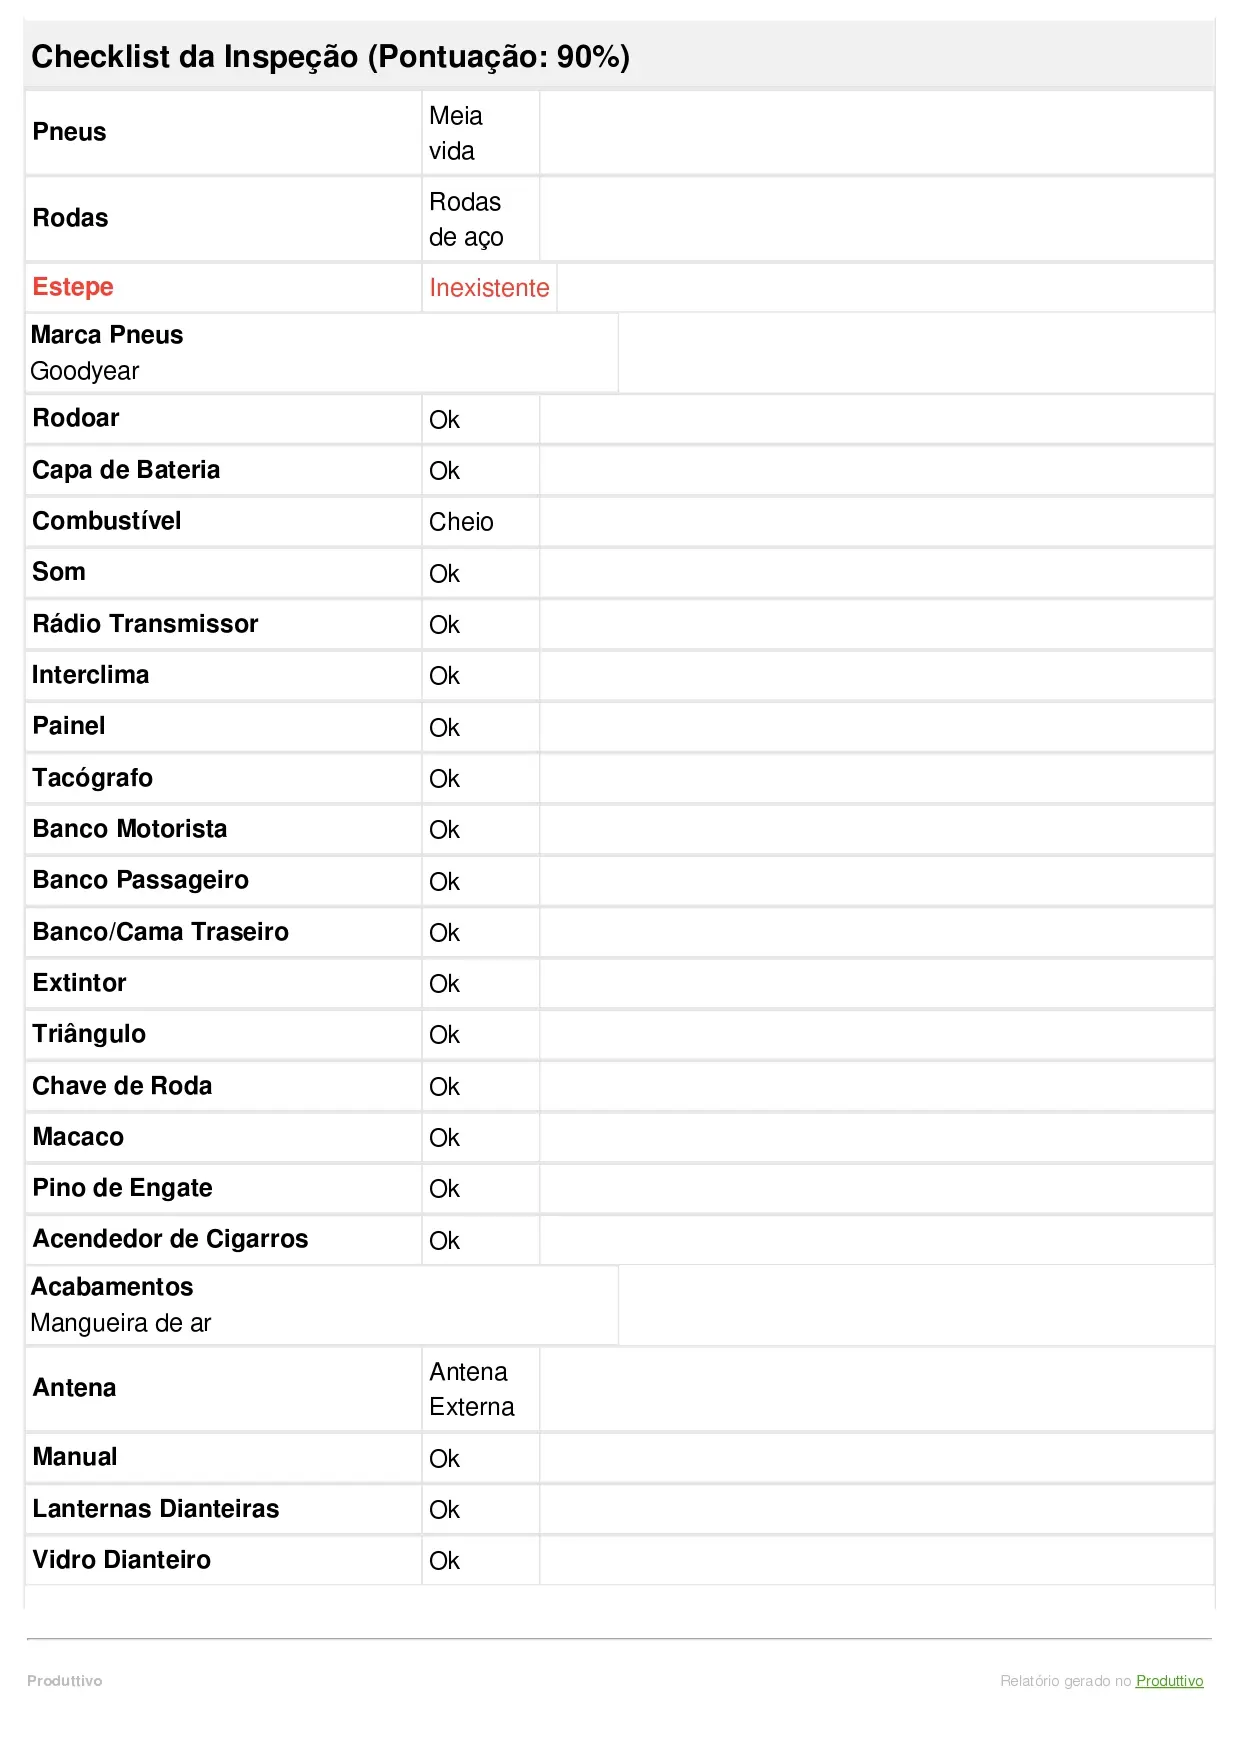Select the Antena Externa value
The width and height of the screenshot is (1240, 1755).
coord(471,1389)
